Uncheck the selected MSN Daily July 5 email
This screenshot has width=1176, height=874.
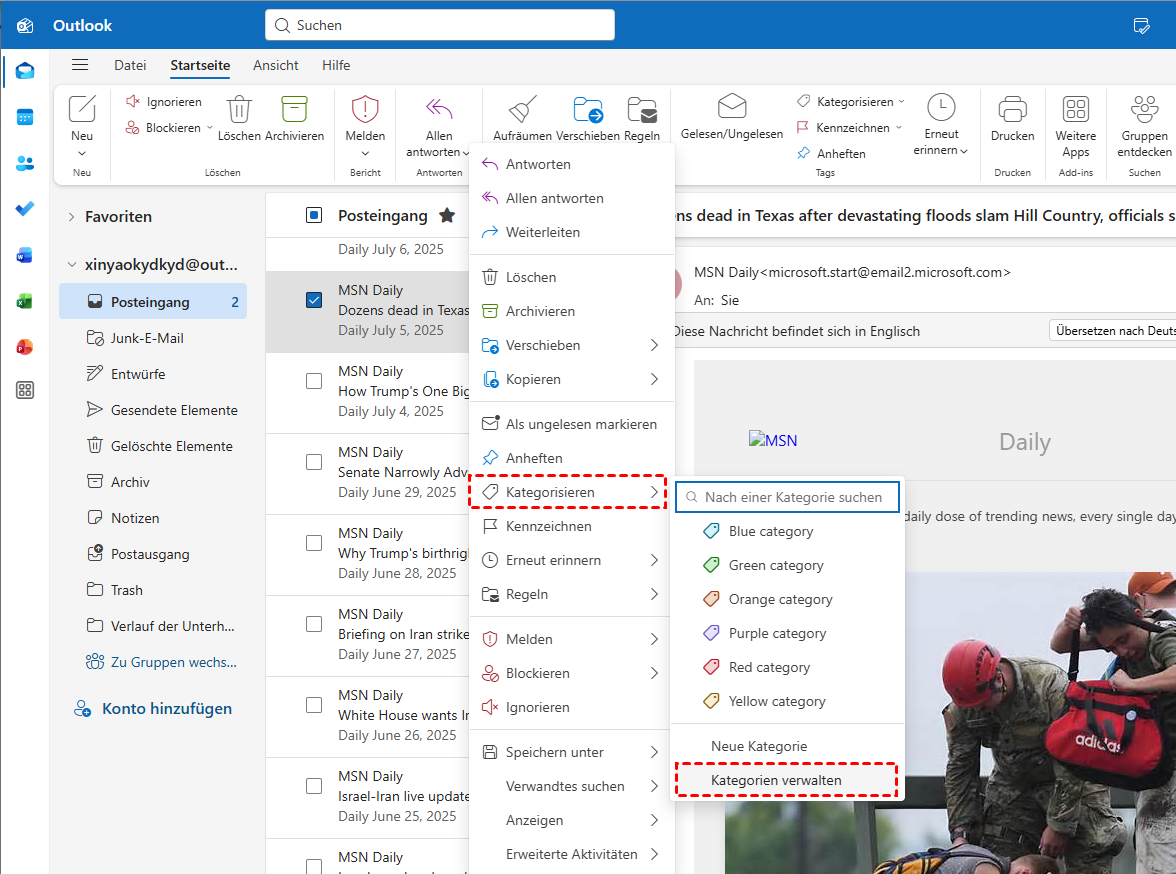[314, 299]
